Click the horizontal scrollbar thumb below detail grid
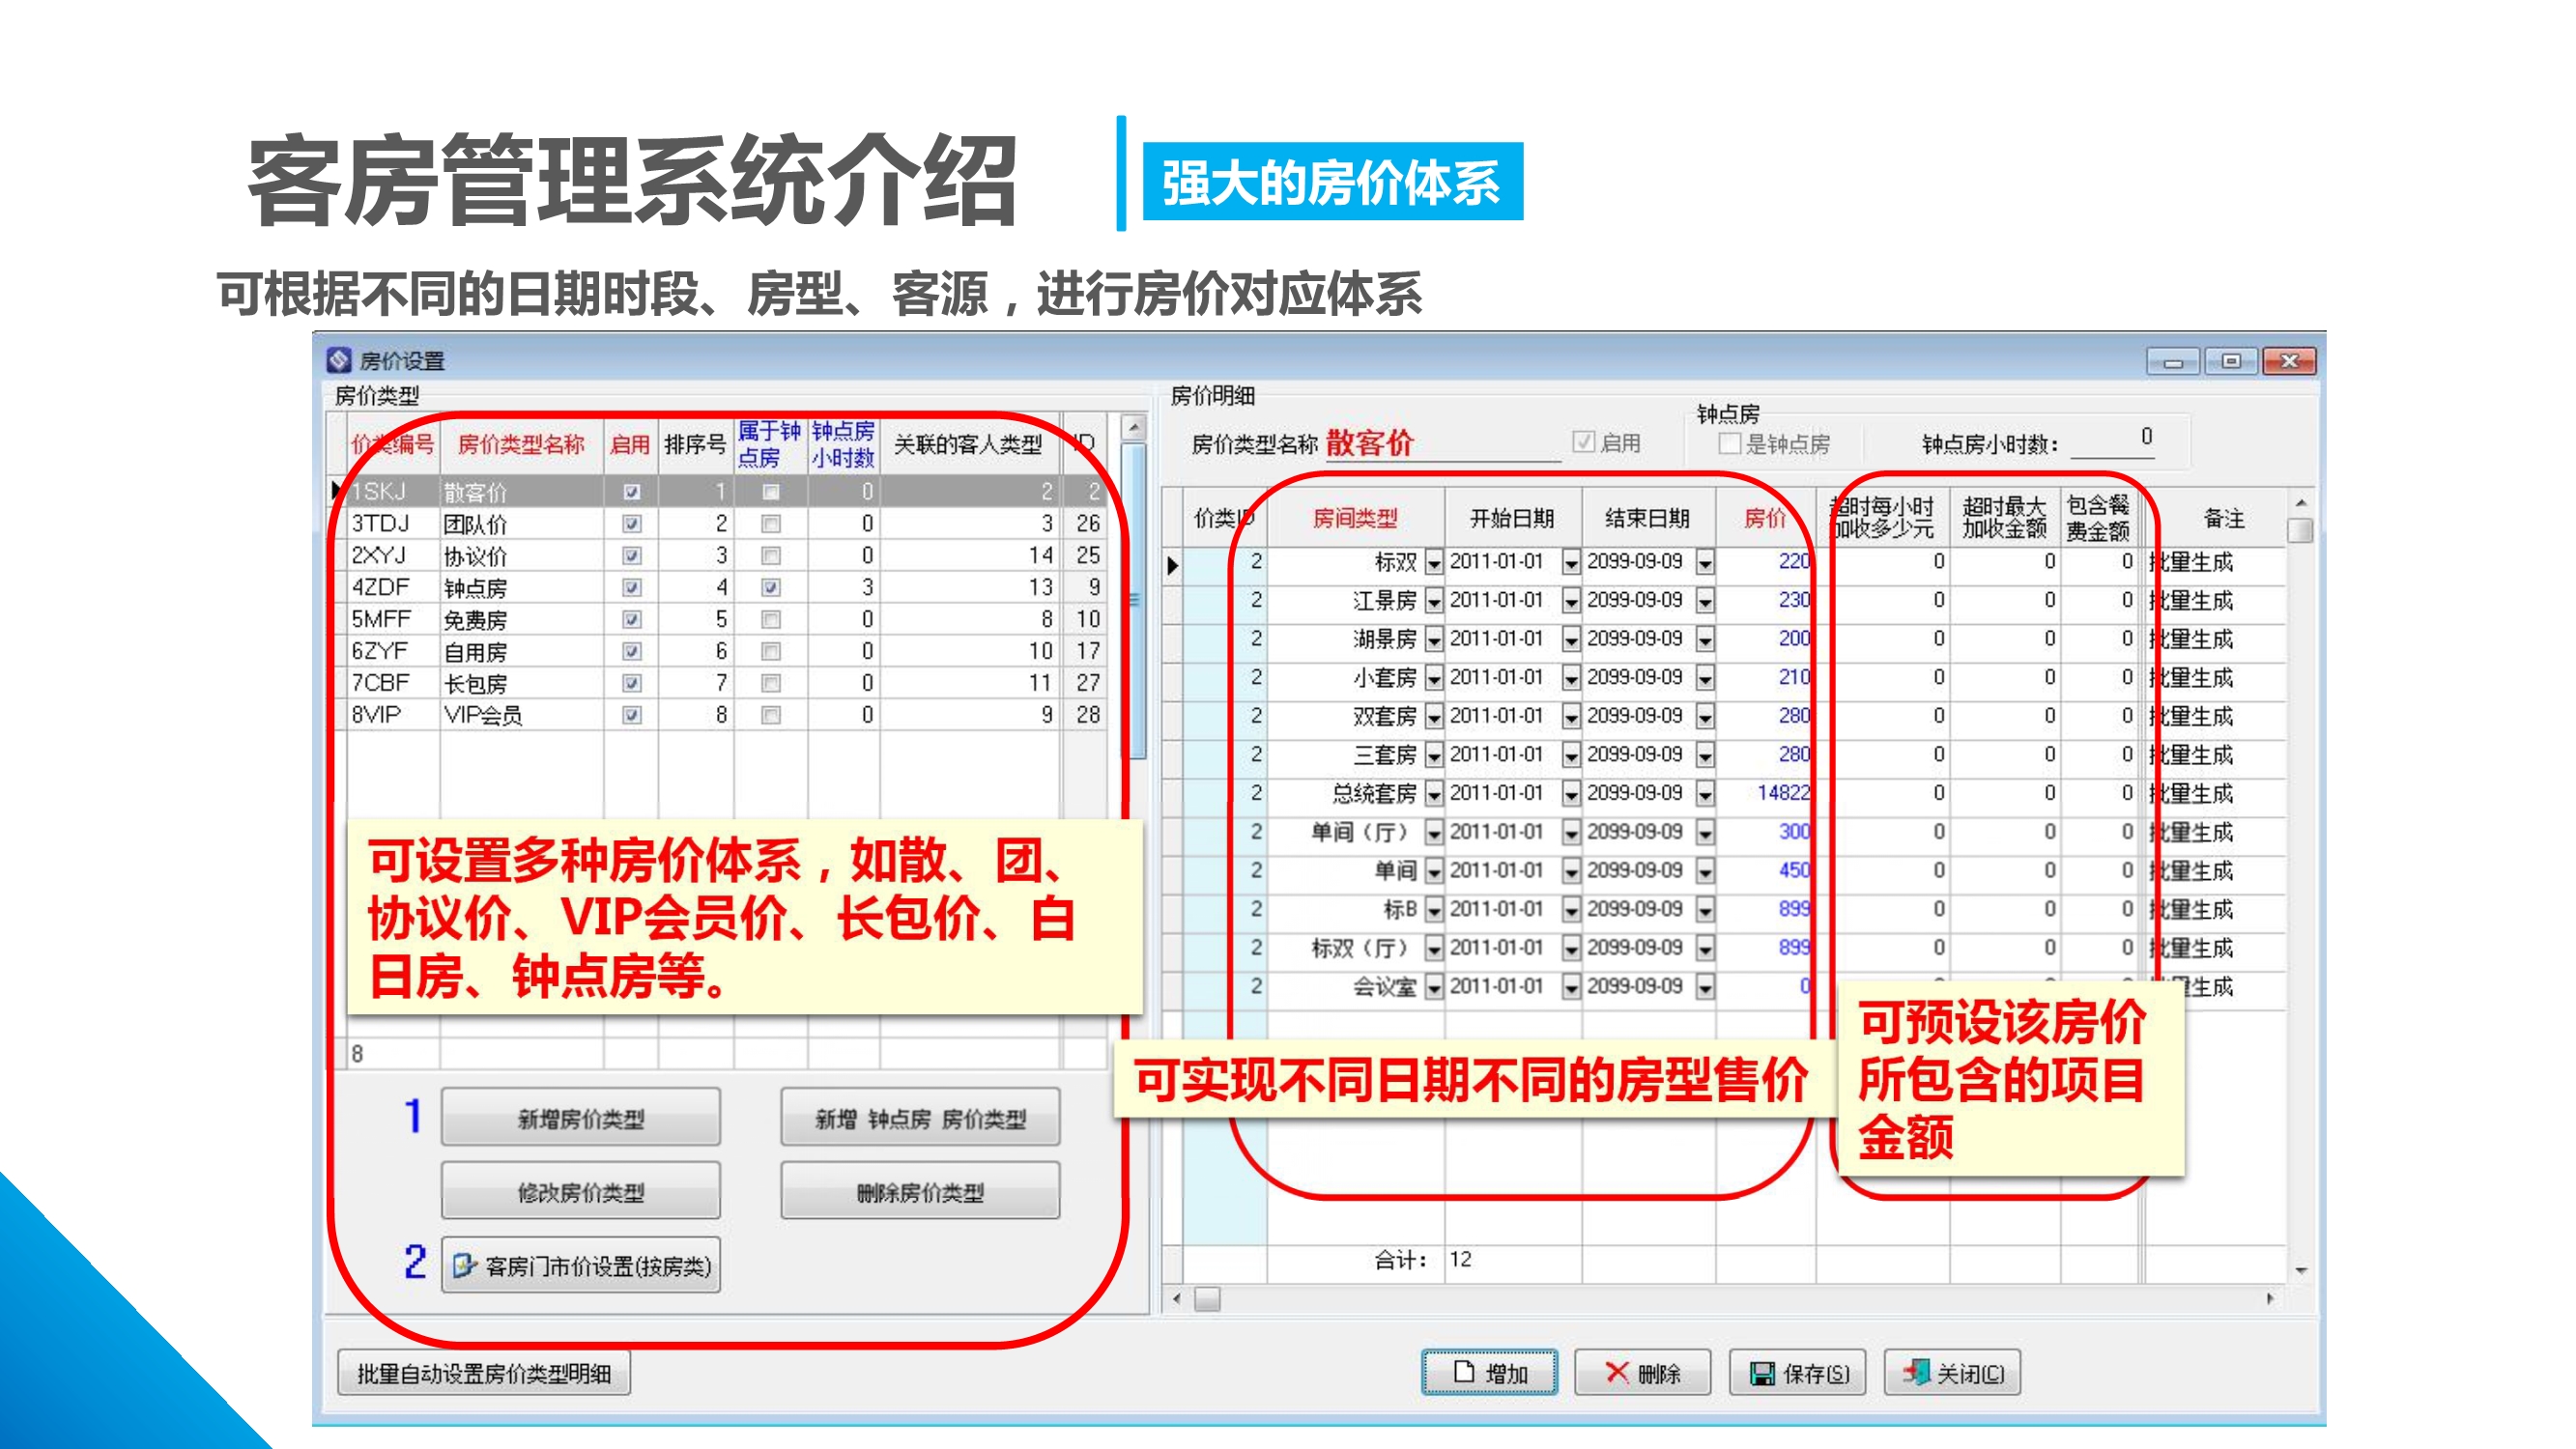This screenshot has height=1449, width=2576. (1208, 1299)
